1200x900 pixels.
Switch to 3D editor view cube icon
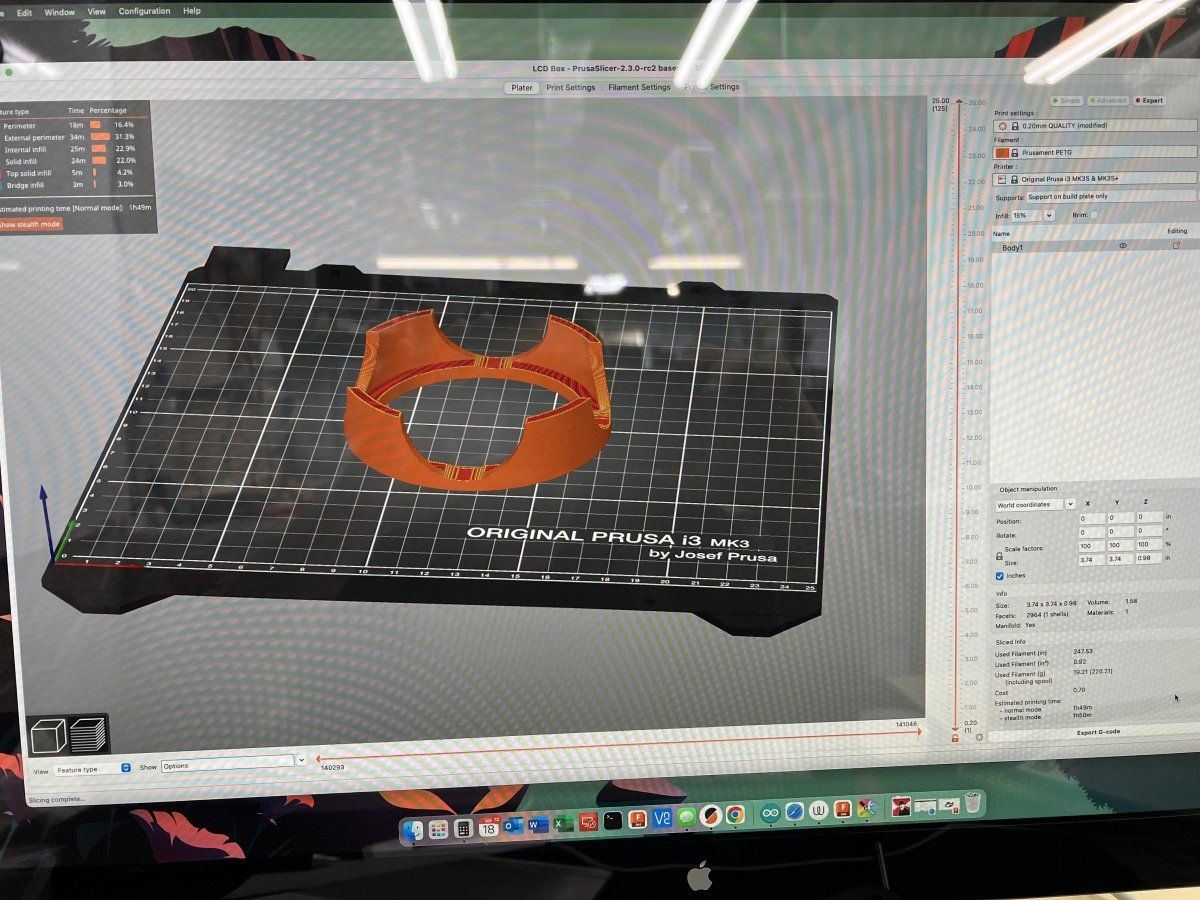pyautogui.click(x=49, y=737)
